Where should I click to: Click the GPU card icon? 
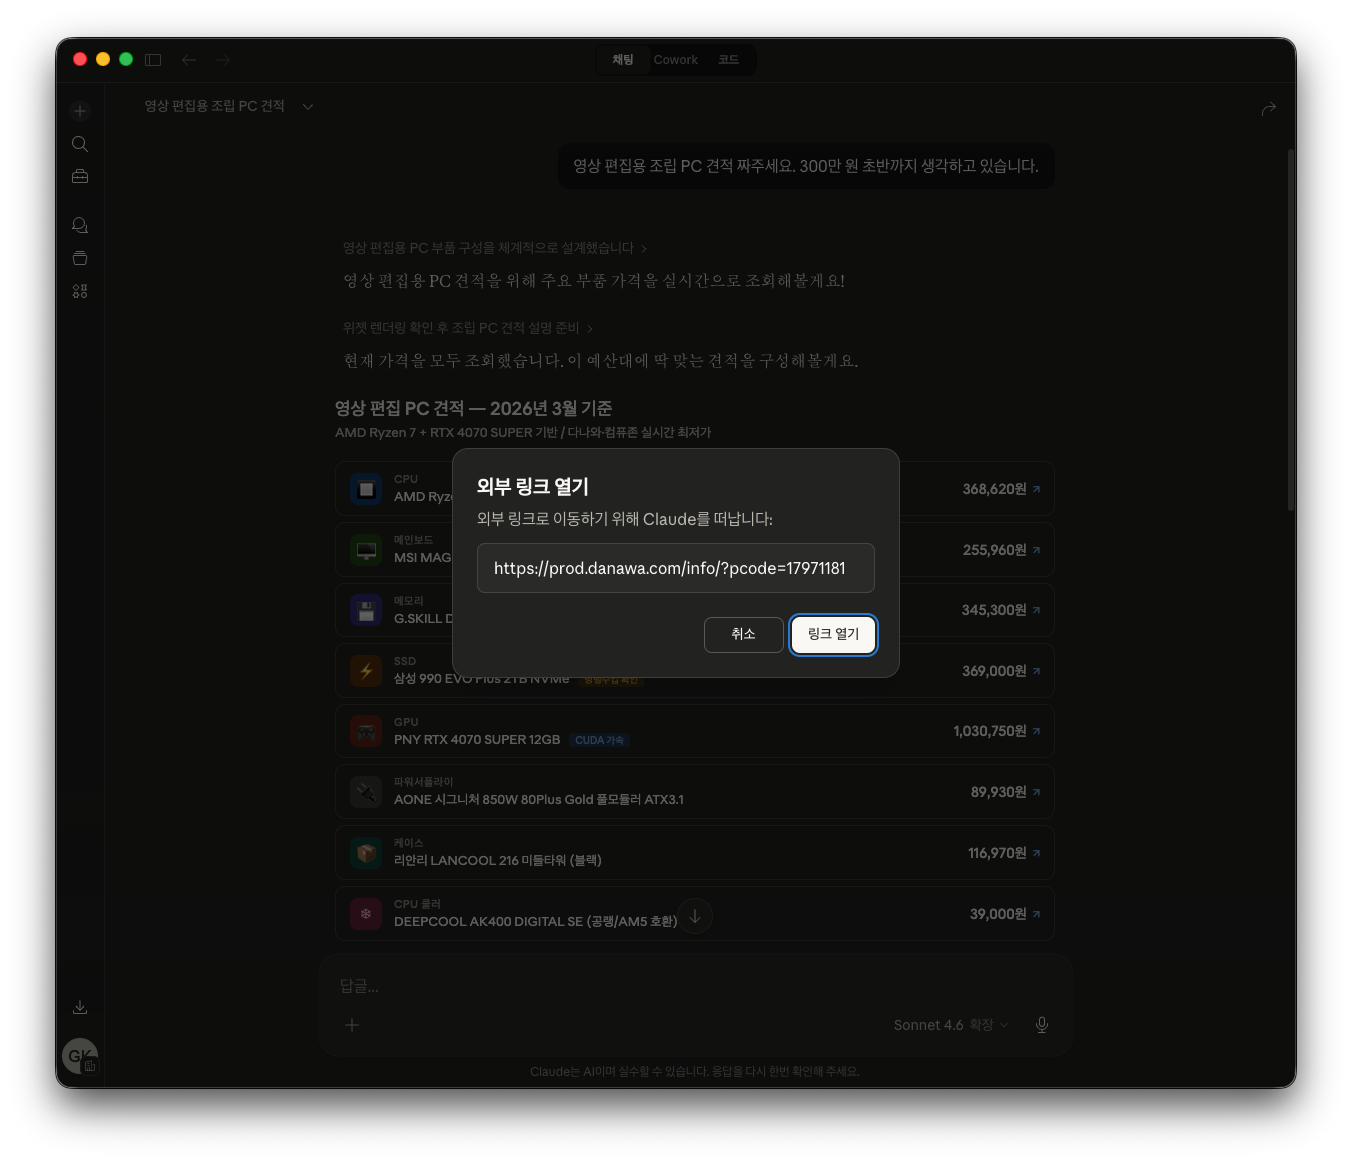pyautogui.click(x=366, y=731)
